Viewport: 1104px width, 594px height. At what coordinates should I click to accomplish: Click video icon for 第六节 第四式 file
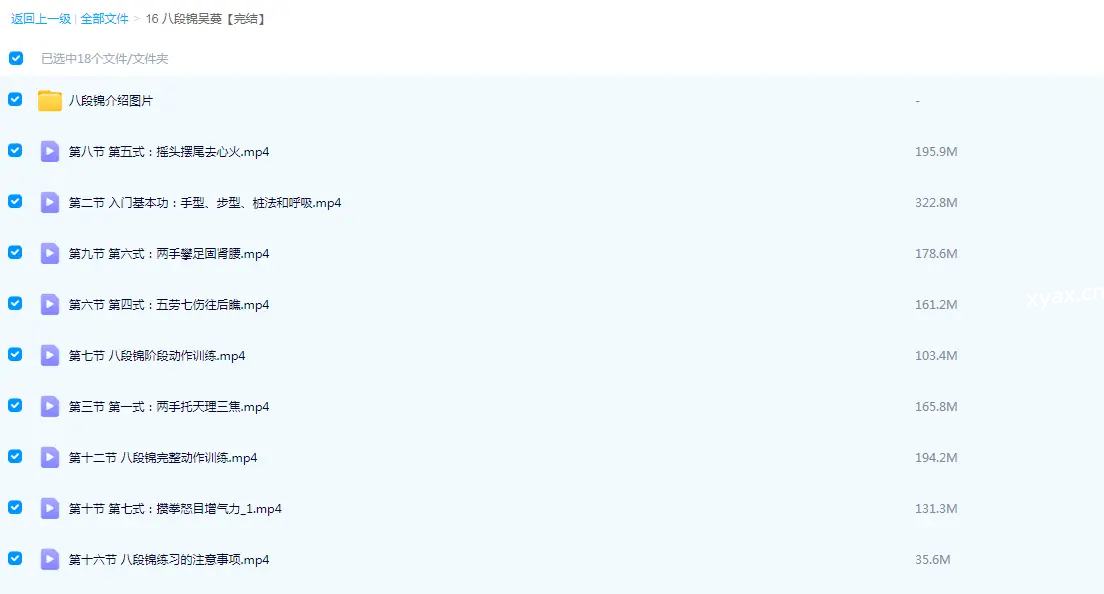pyautogui.click(x=50, y=304)
